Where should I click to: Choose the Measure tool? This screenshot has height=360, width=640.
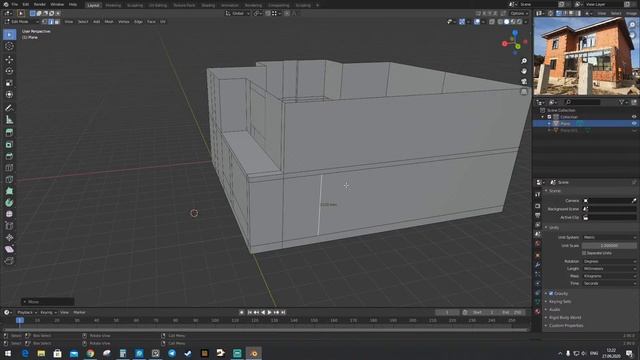pyautogui.click(x=9, y=120)
